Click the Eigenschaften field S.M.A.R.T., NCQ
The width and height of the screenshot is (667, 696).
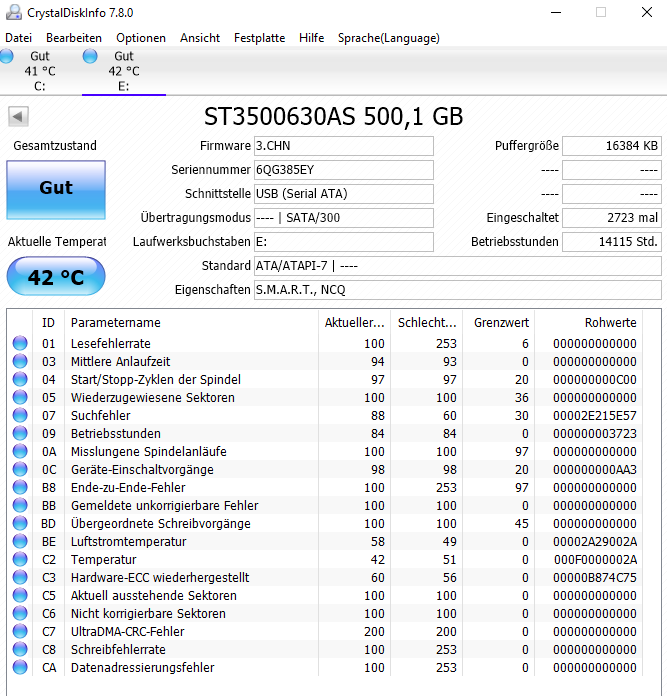click(458, 289)
